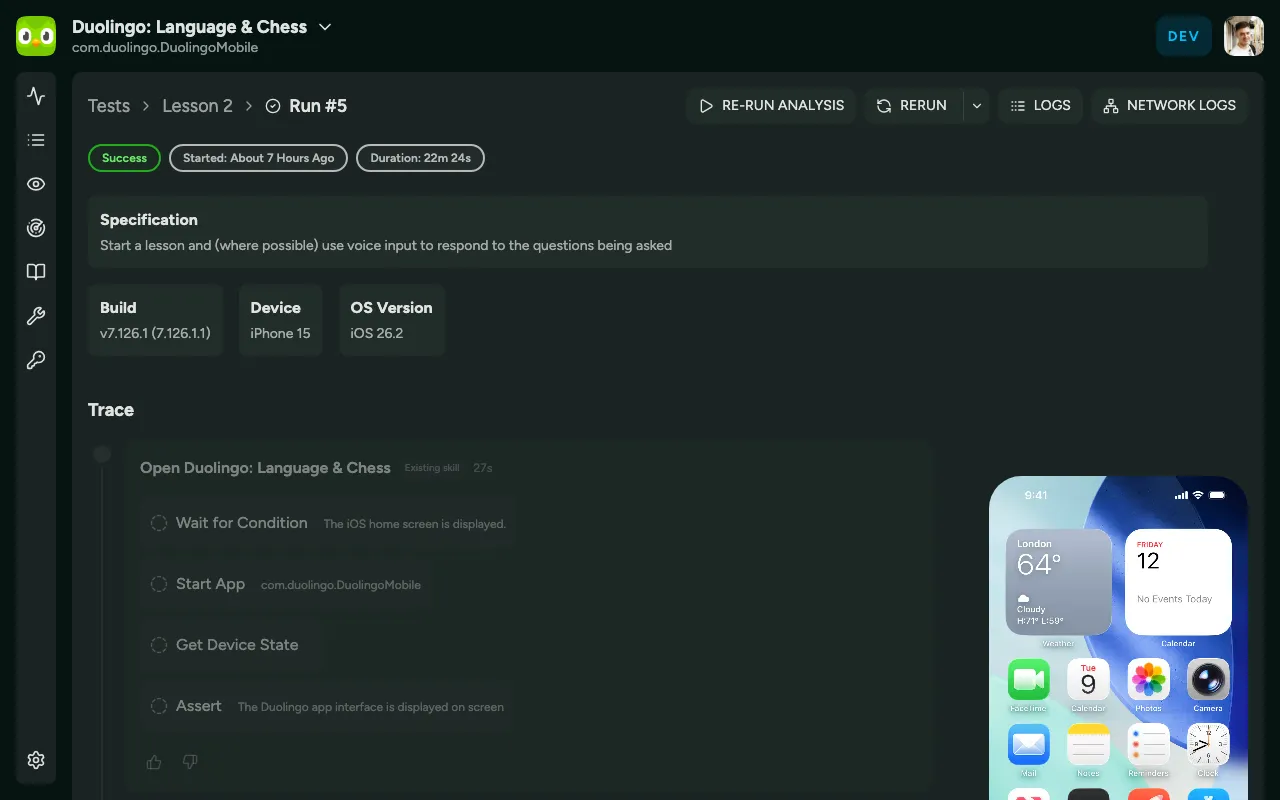Select the Get Device State step
The image size is (1280, 800).
tap(231, 645)
